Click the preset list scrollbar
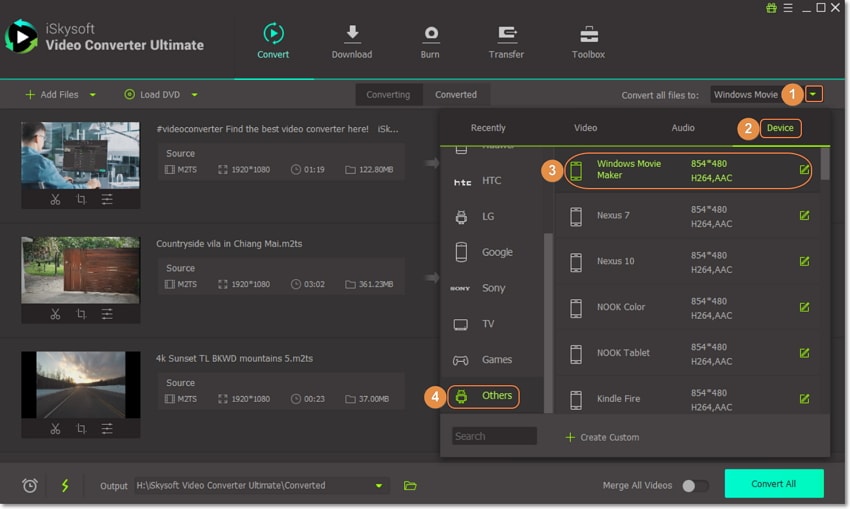The height and width of the screenshot is (509, 850). point(825,164)
